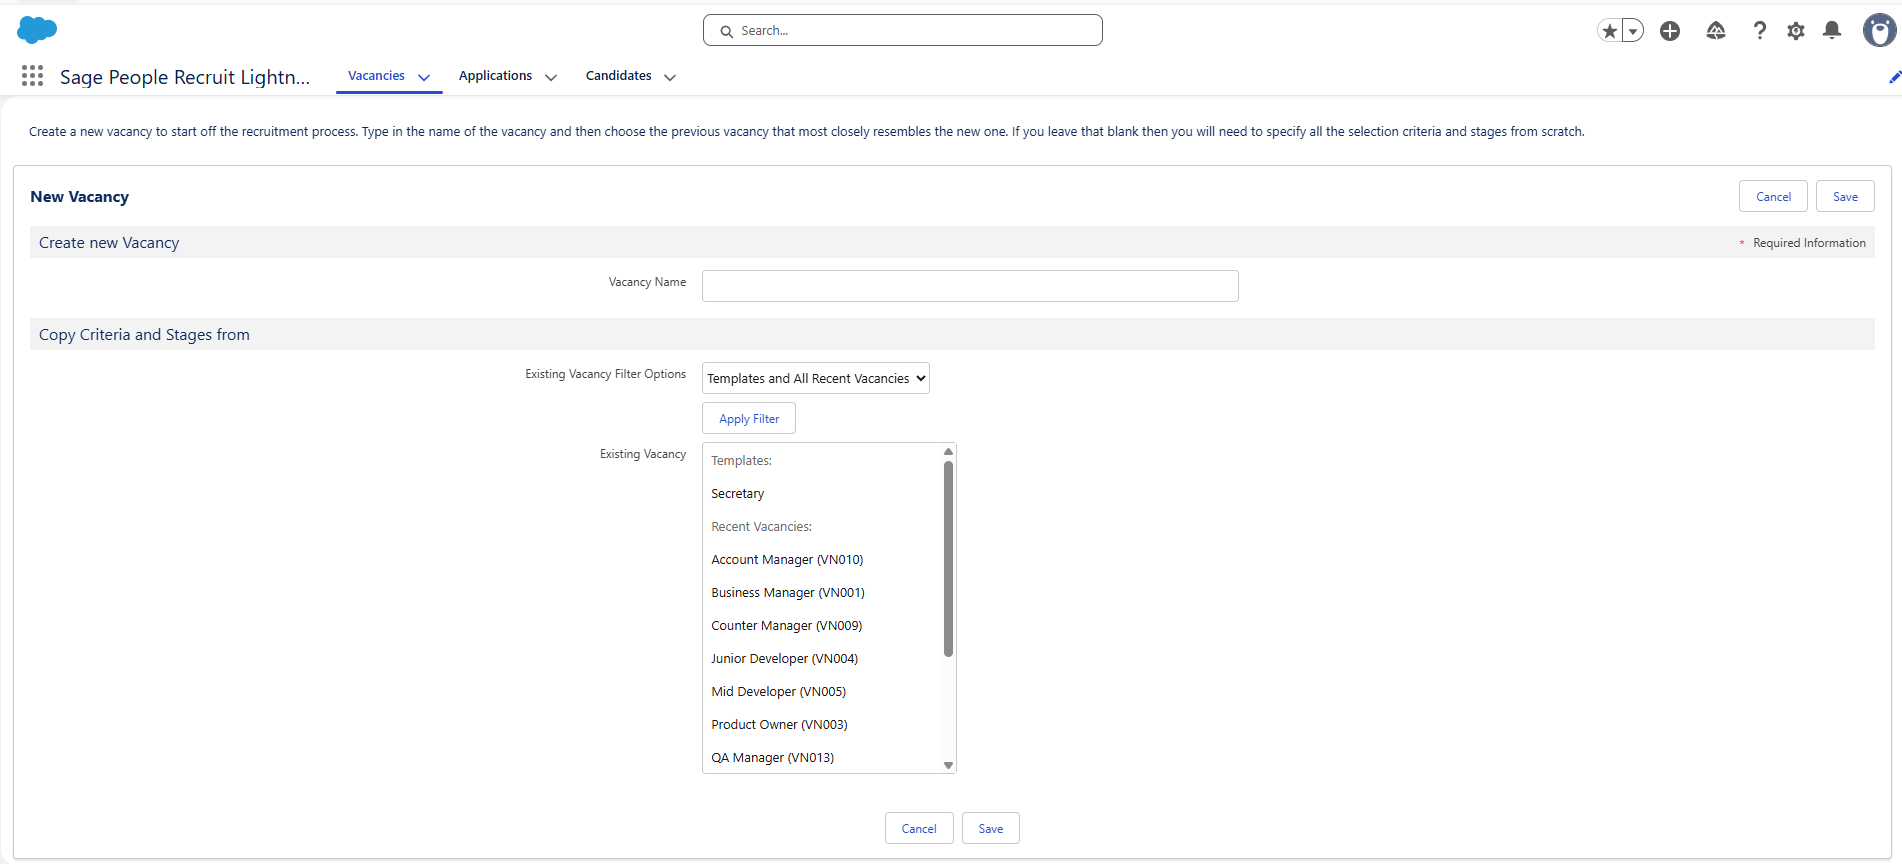Expand the Candidates tab chevron

point(670,77)
